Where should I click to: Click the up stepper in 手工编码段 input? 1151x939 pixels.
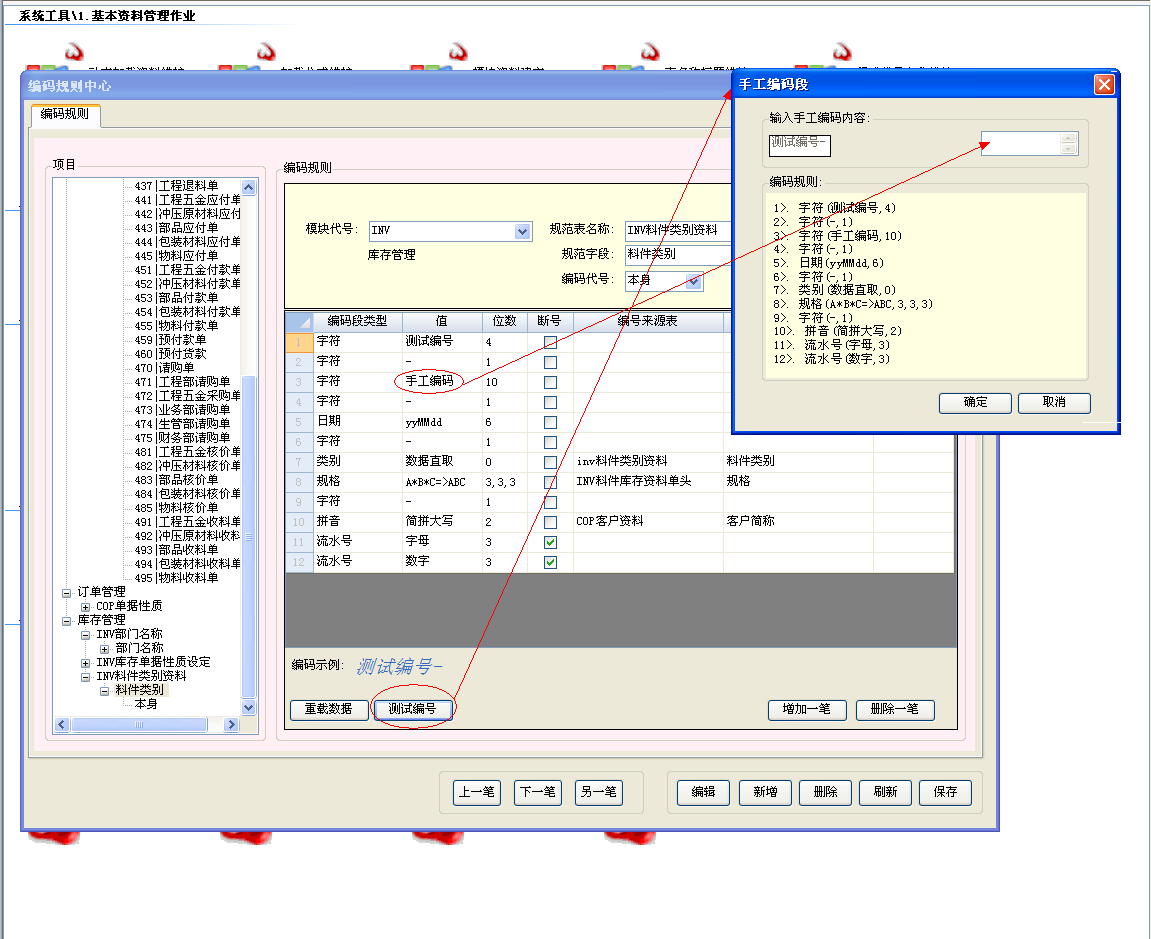coord(1068,138)
